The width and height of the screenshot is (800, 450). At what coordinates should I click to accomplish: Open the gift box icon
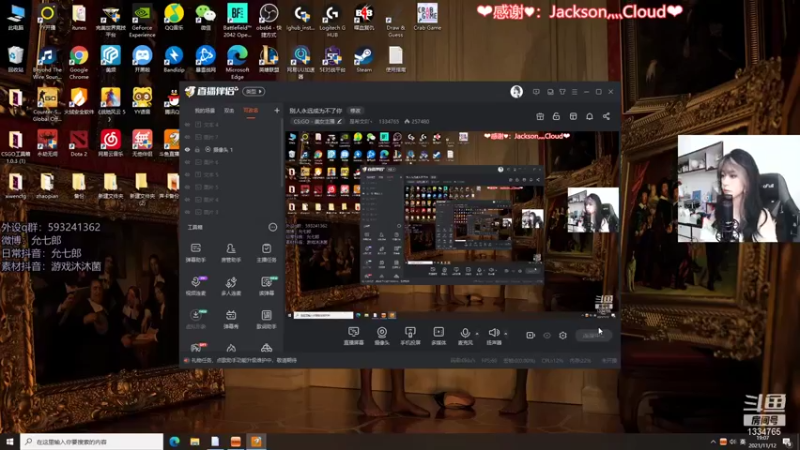[x=540, y=116]
